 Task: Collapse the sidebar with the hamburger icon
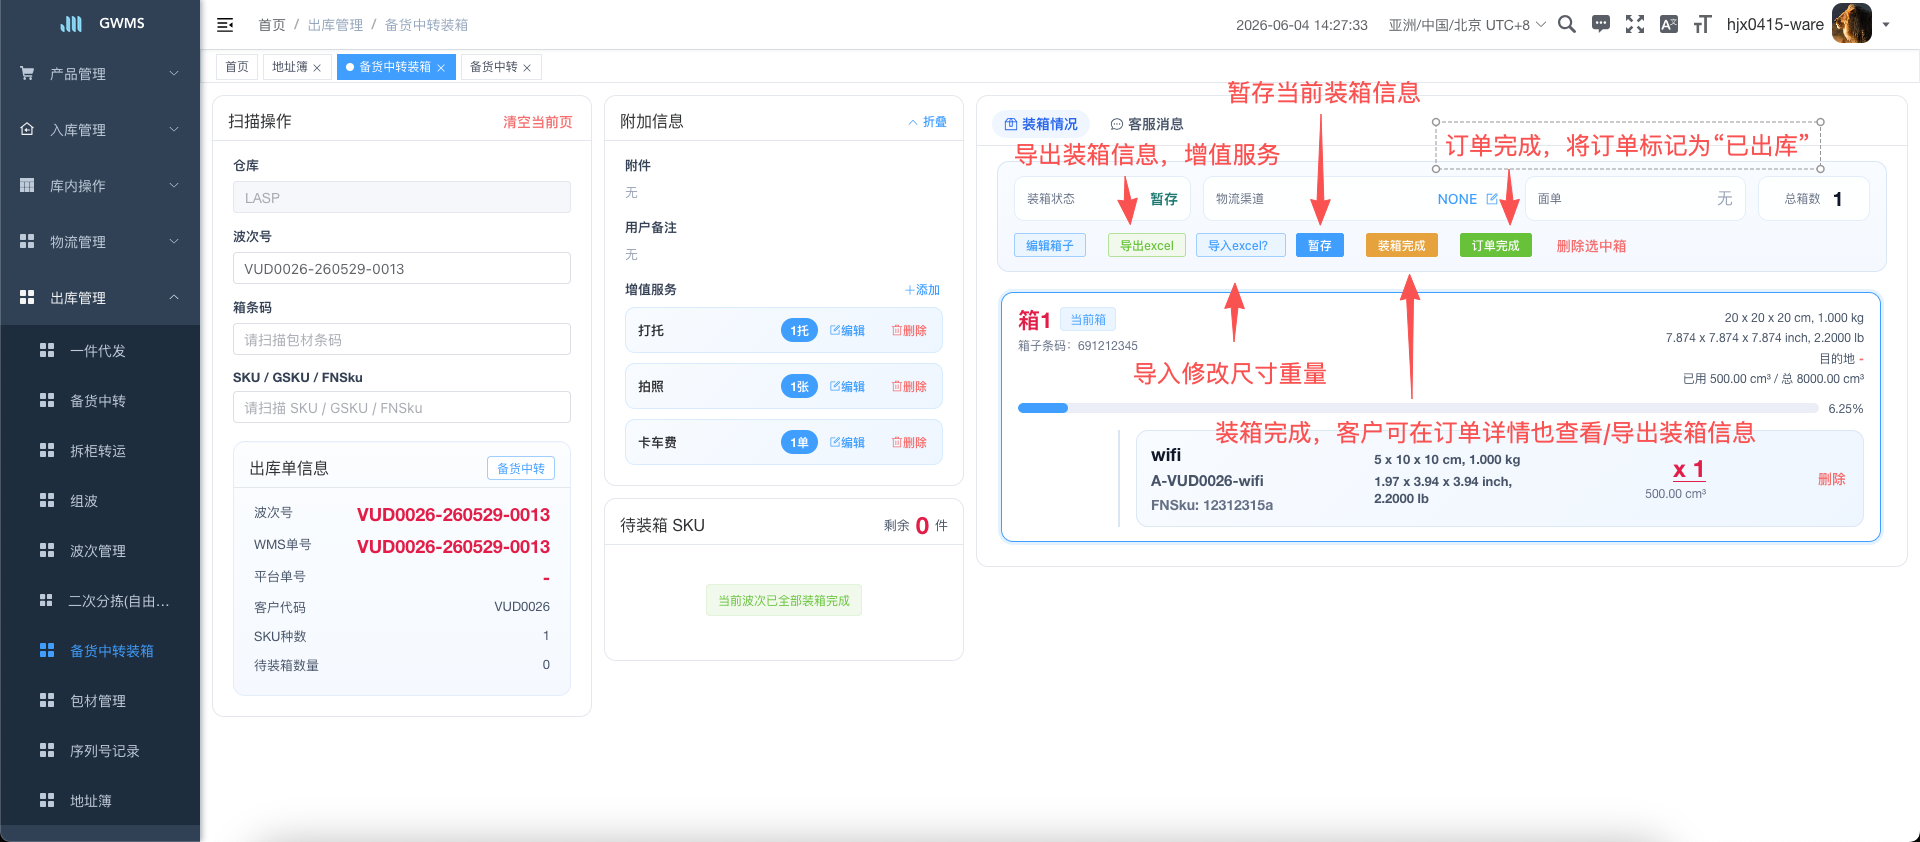225,25
